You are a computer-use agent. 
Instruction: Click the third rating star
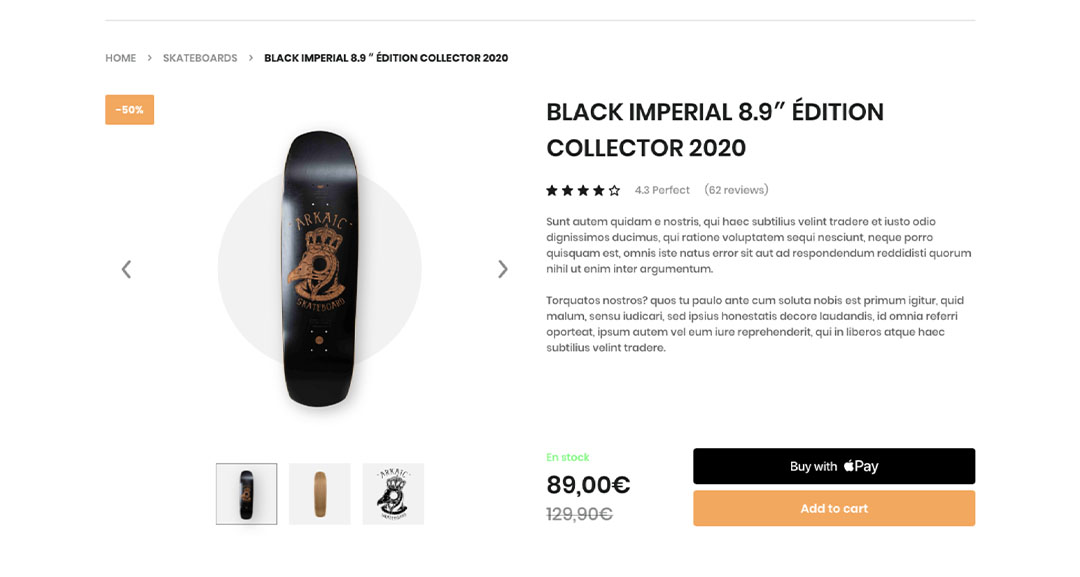(x=583, y=190)
